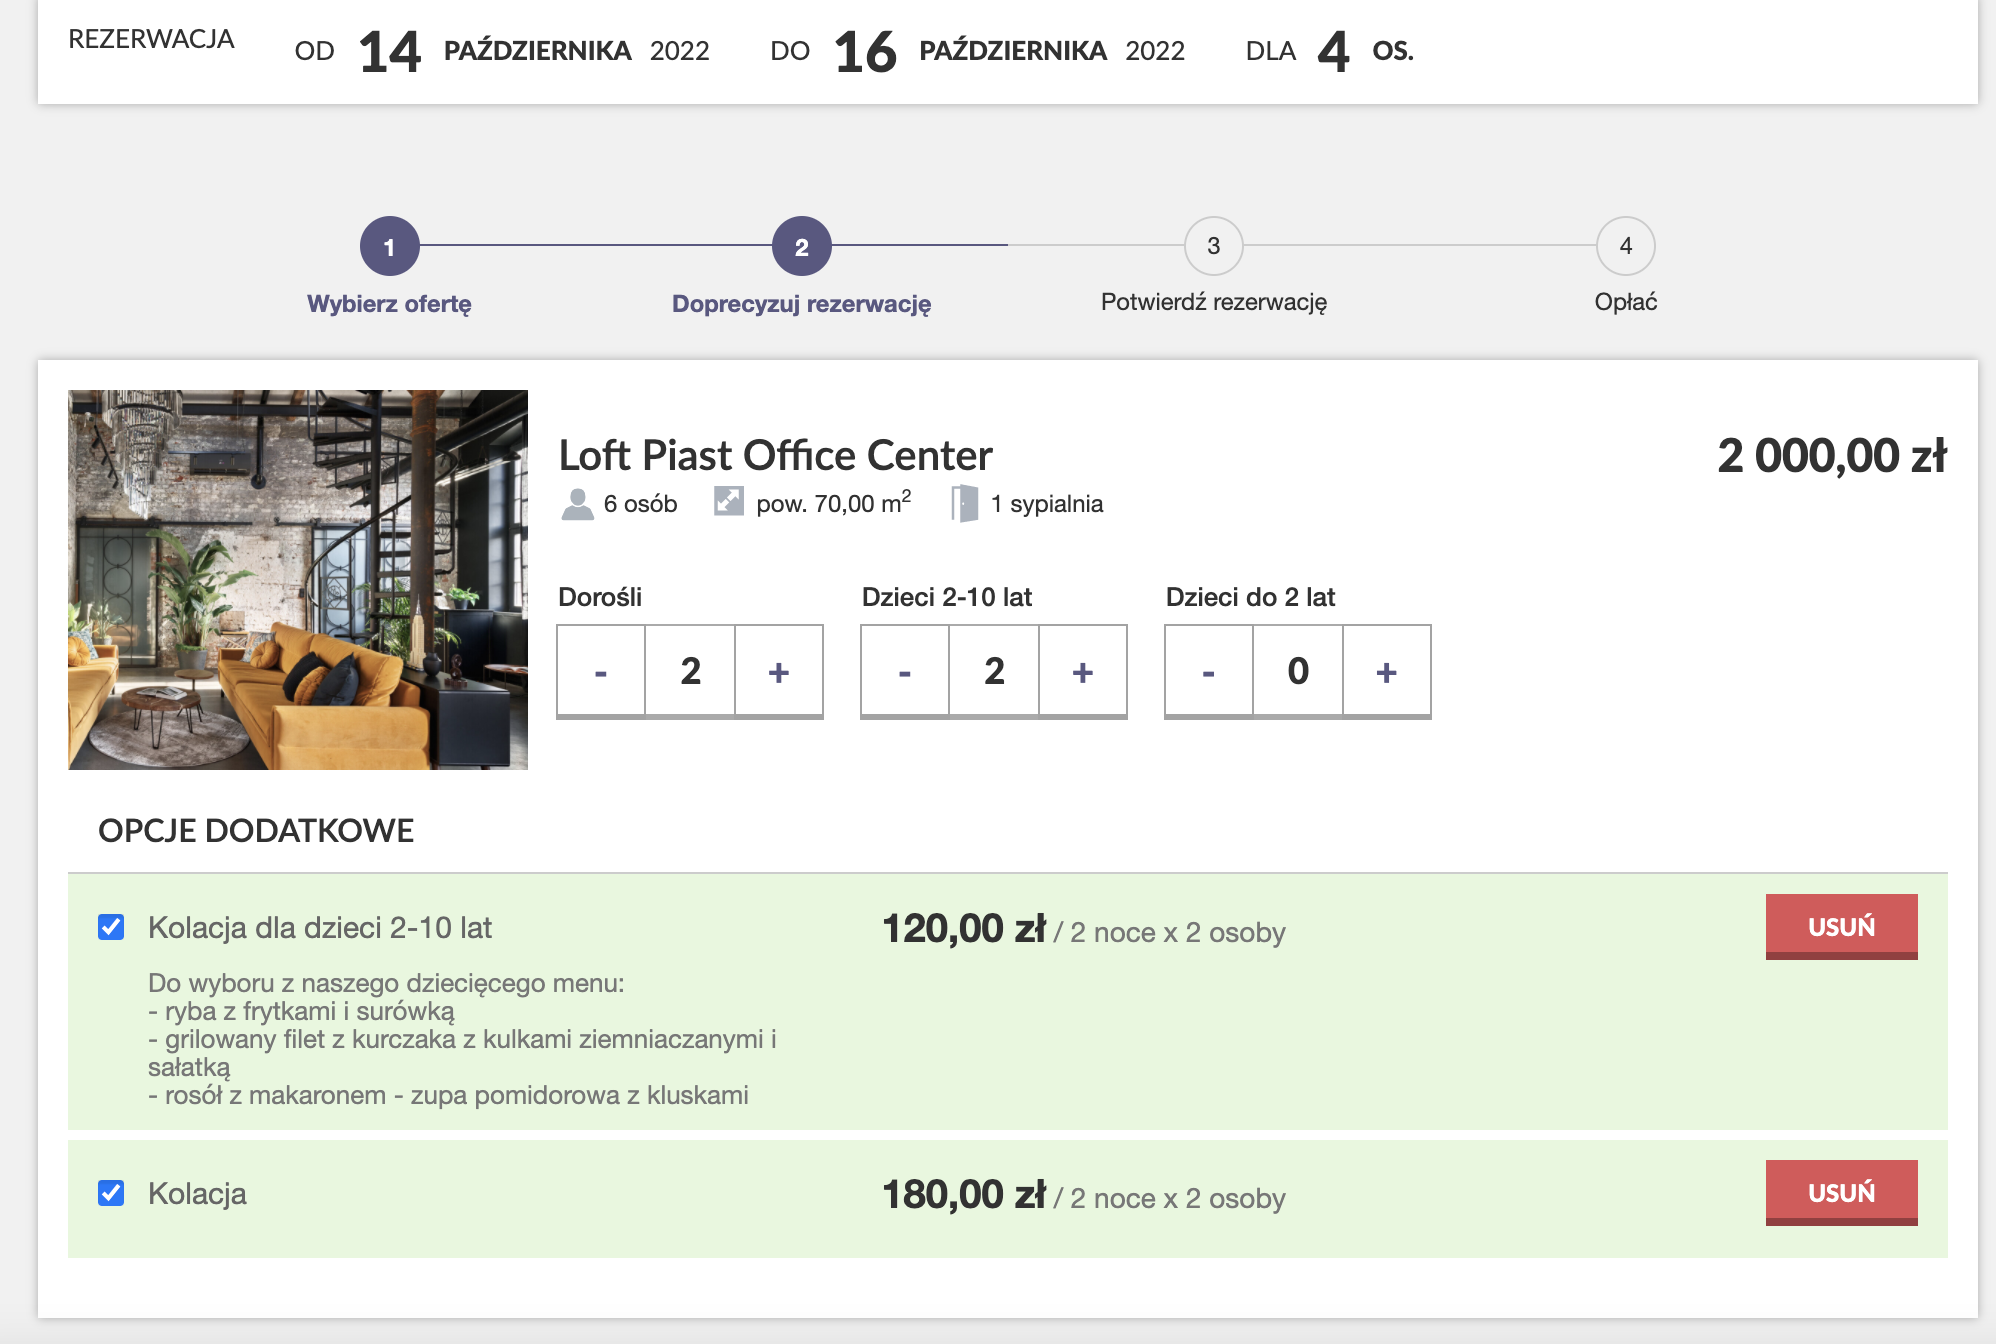Screen dimensions: 1996x1344
Task: Select step 2 Doprecyzuj rezerwację
Action: (801, 246)
